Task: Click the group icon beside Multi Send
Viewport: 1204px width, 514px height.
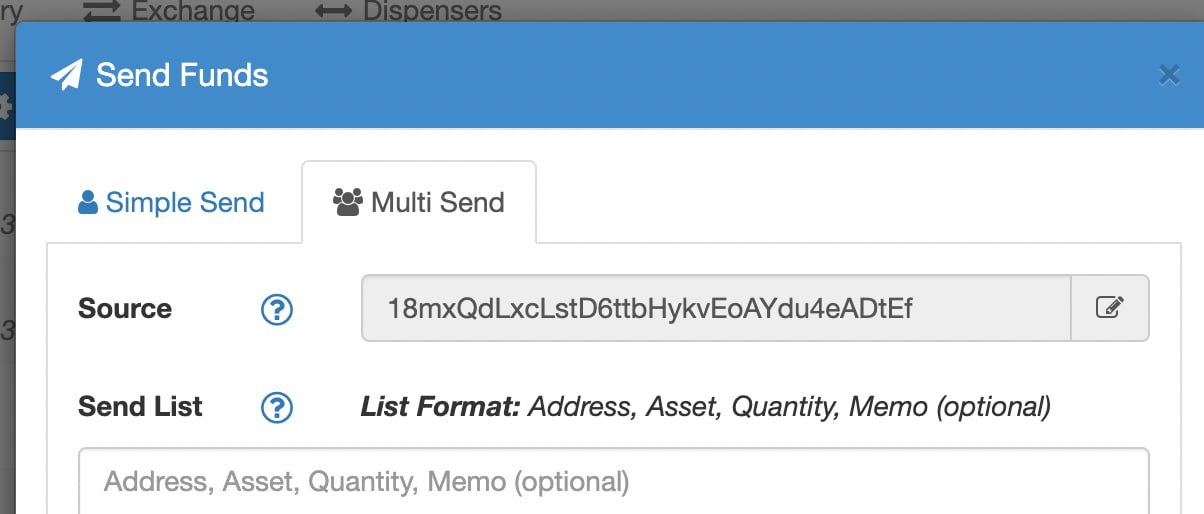Action: 347,203
